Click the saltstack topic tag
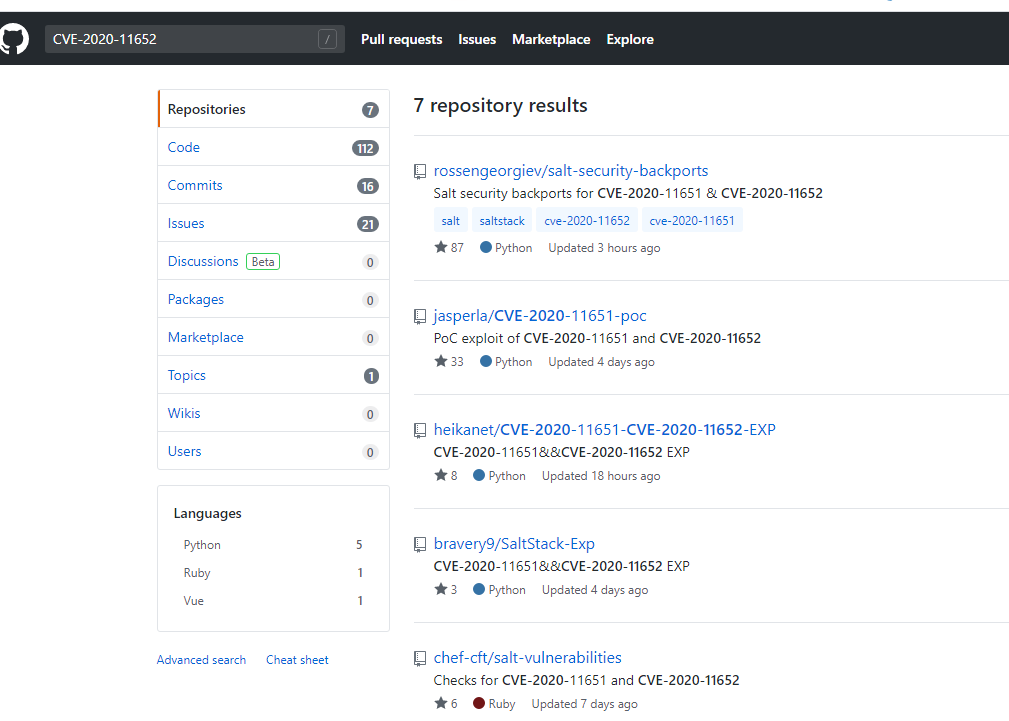 [x=502, y=221]
